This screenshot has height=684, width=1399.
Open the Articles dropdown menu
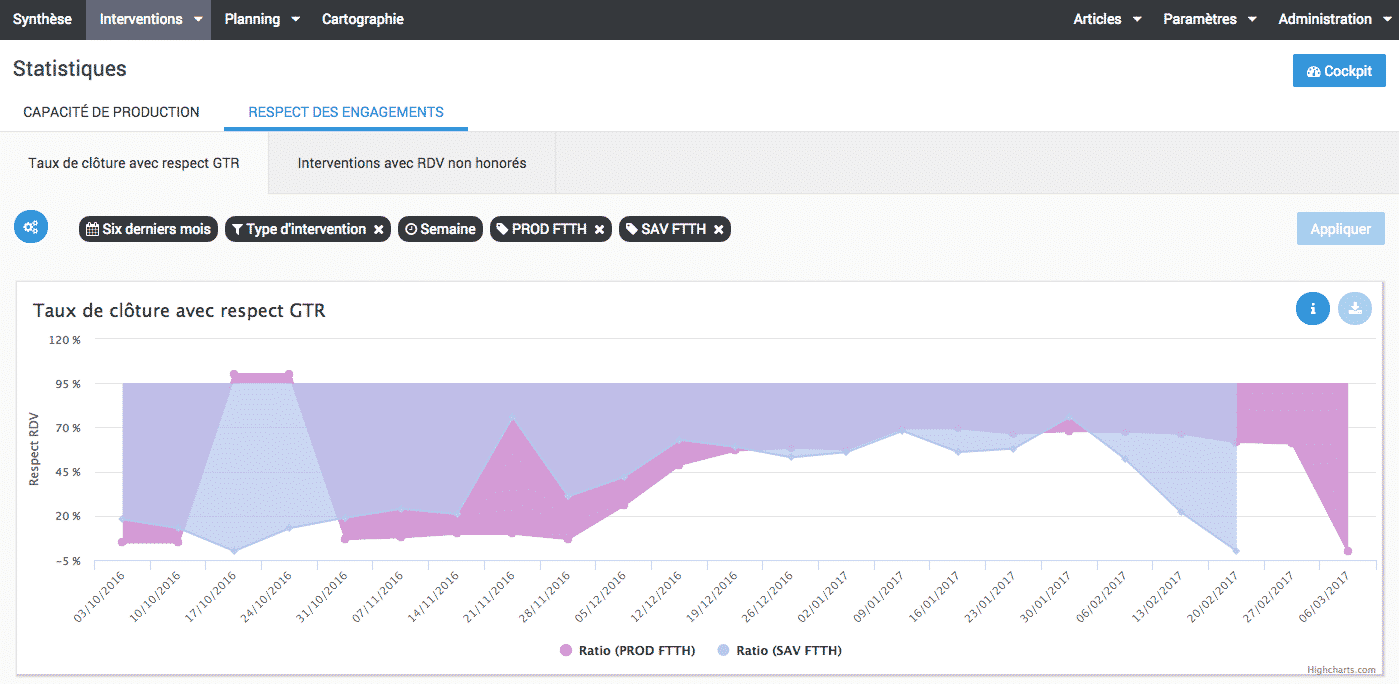(x=1107, y=19)
